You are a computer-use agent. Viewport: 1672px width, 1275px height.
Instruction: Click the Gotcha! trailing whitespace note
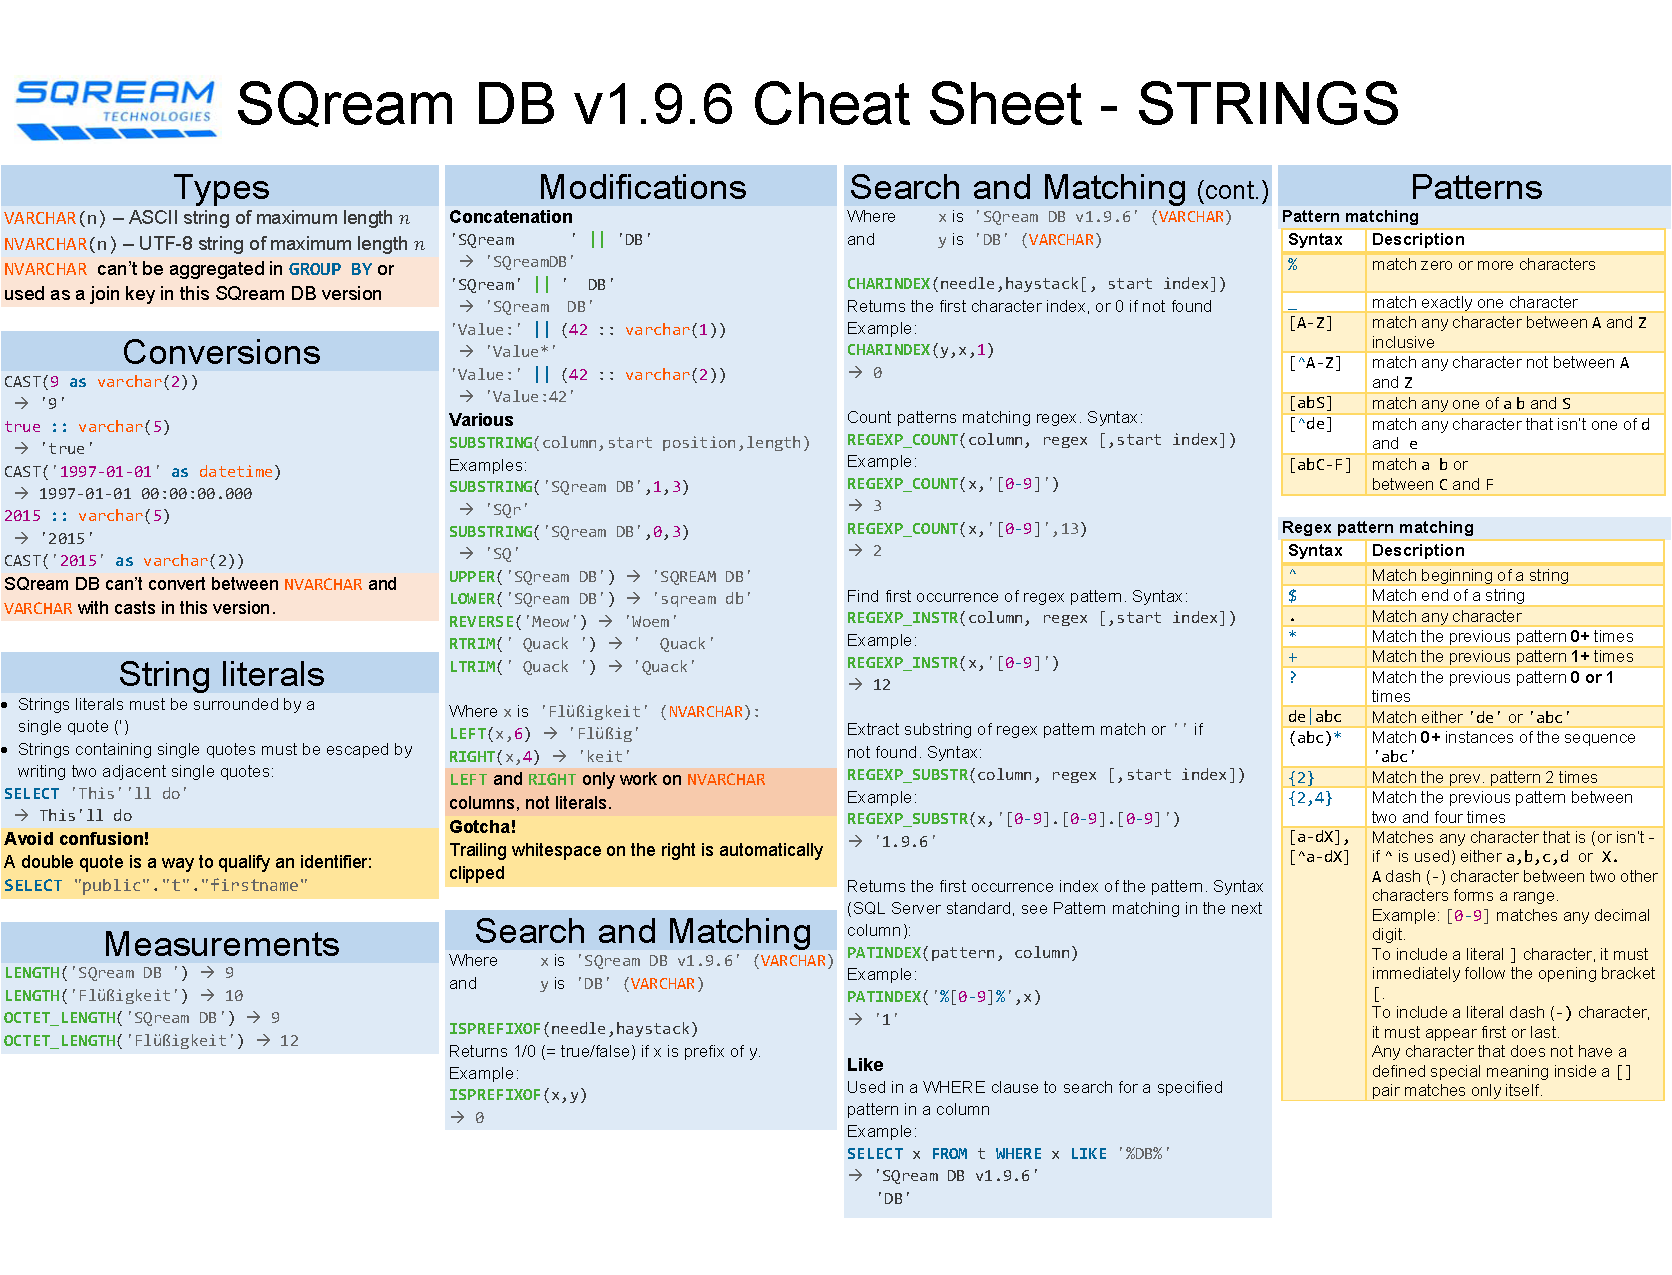tap(641, 851)
